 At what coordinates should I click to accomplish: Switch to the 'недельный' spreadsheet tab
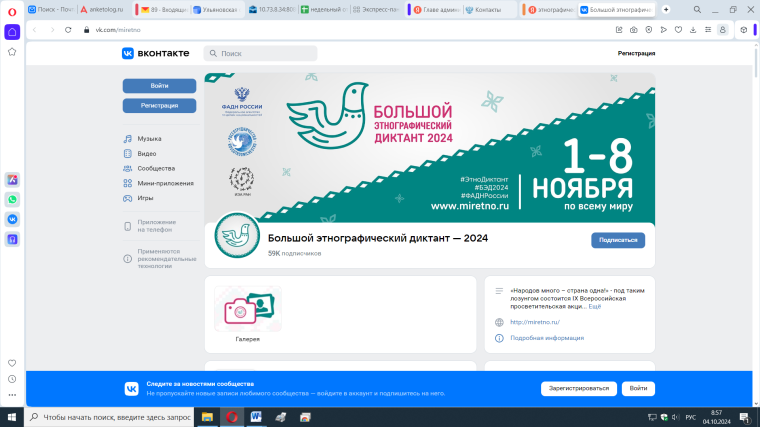[x=324, y=10]
